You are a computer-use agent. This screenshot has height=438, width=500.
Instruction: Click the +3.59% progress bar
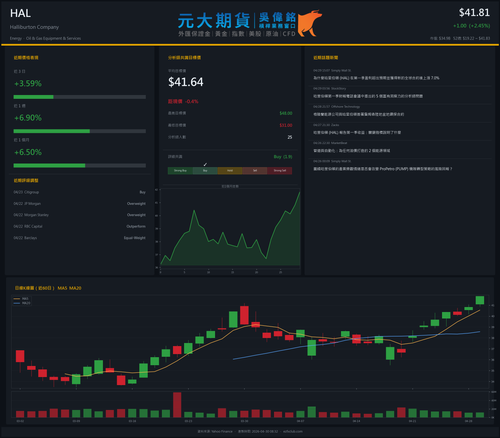coord(80,97)
